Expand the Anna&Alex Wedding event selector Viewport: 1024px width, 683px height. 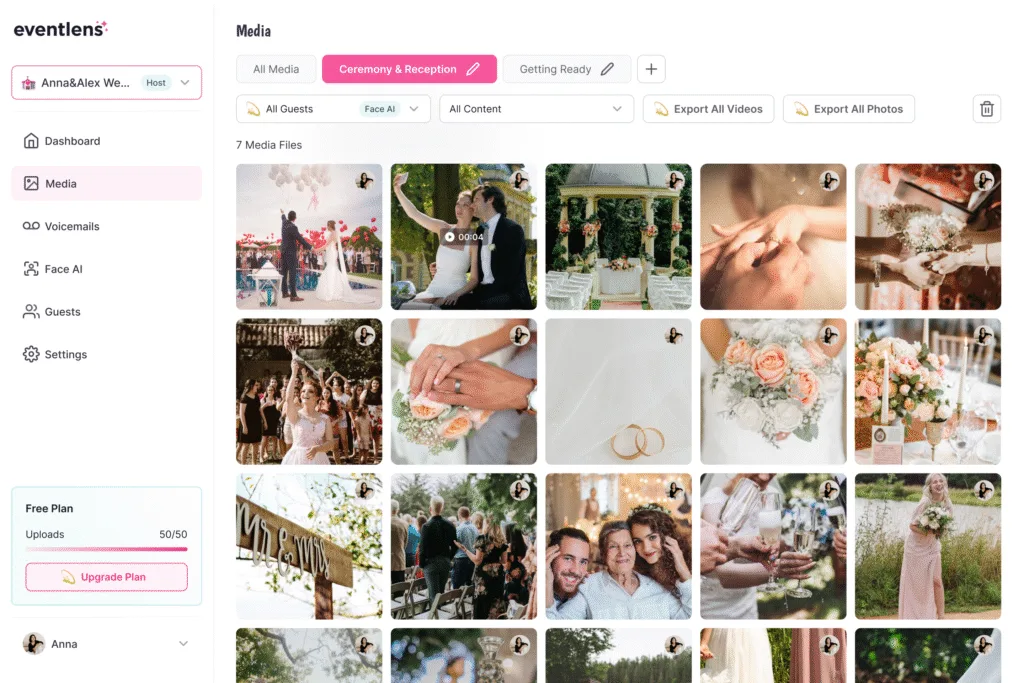[106, 83]
